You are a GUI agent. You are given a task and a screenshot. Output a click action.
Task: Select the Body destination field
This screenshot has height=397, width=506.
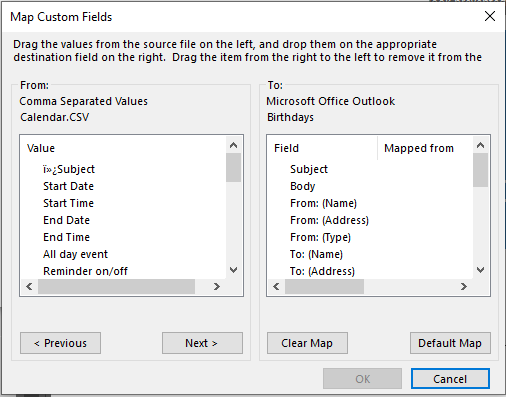302,186
